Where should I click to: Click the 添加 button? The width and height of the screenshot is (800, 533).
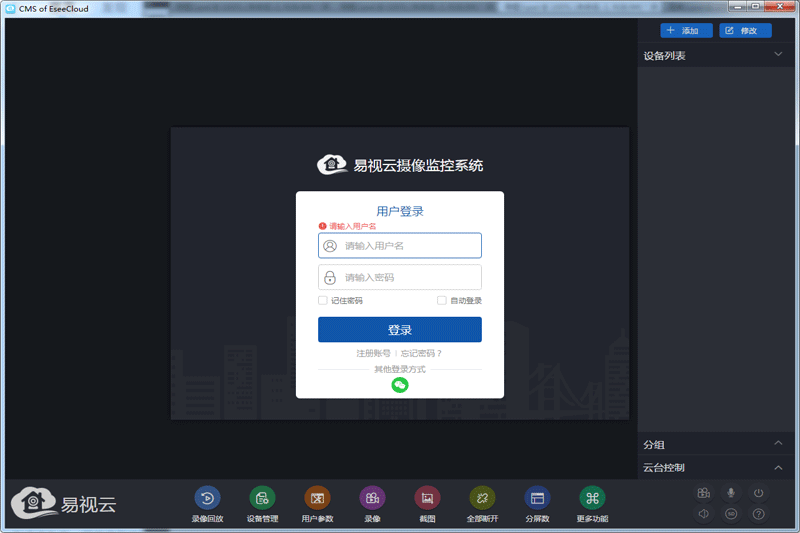point(686,30)
